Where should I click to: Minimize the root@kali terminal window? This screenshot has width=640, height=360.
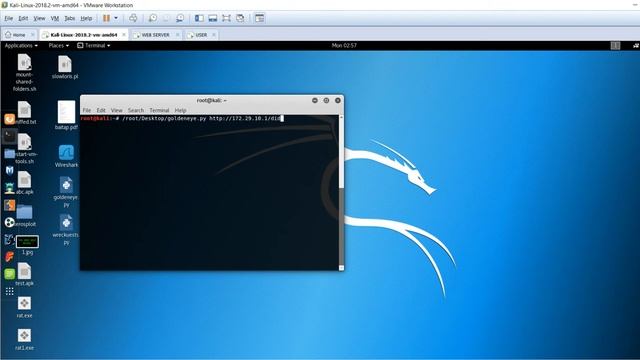point(315,100)
